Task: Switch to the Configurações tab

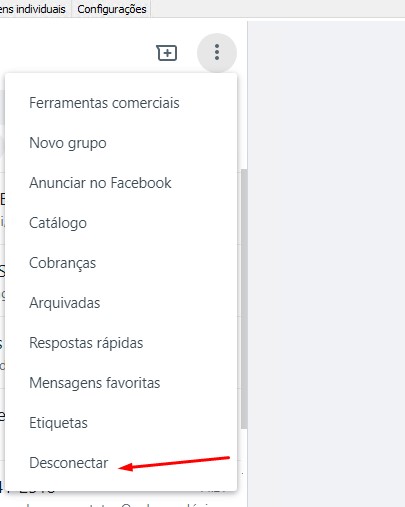Action: coord(112,9)
